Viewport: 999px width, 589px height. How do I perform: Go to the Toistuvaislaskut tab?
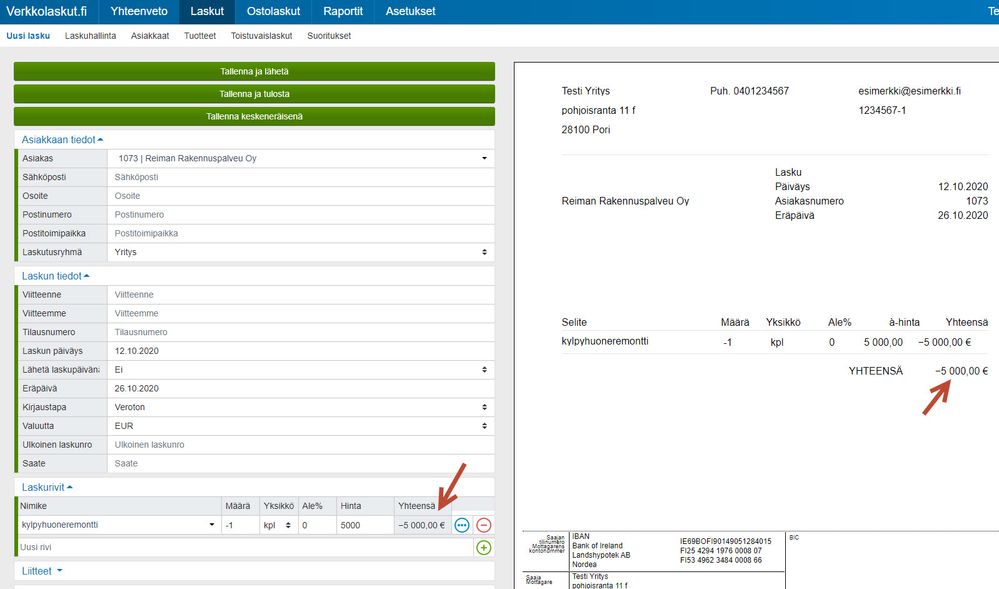tap(261, 36)
